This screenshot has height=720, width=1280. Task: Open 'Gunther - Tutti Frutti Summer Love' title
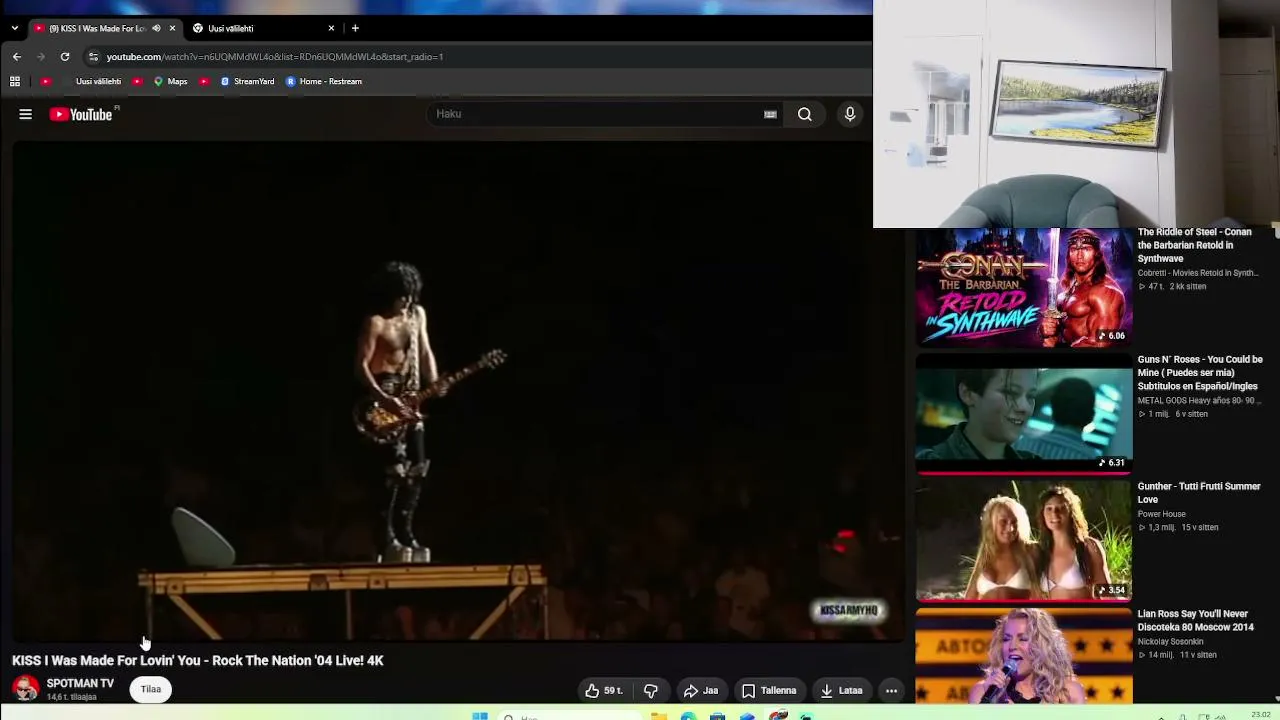click(x=1199, y=493)
